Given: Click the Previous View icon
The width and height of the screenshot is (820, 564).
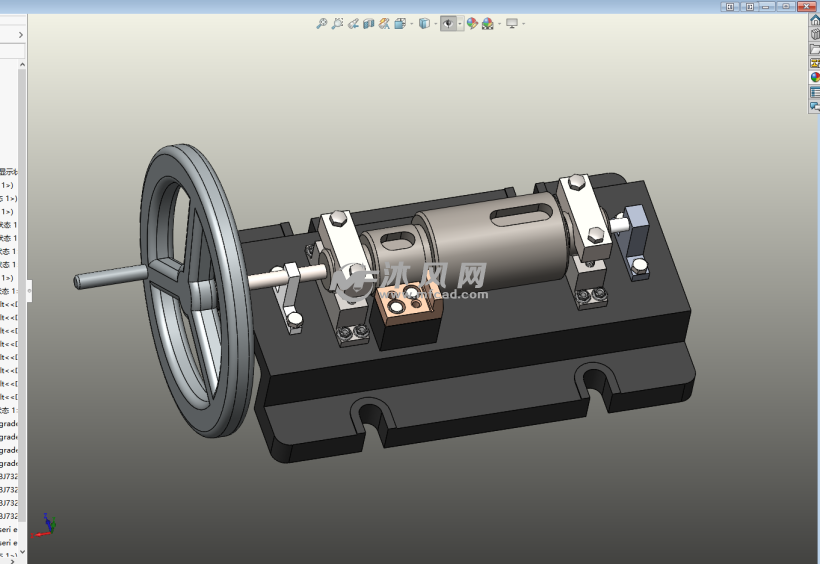Looking at the screenshot, I should pyautogui.click(x=353, y=23).
